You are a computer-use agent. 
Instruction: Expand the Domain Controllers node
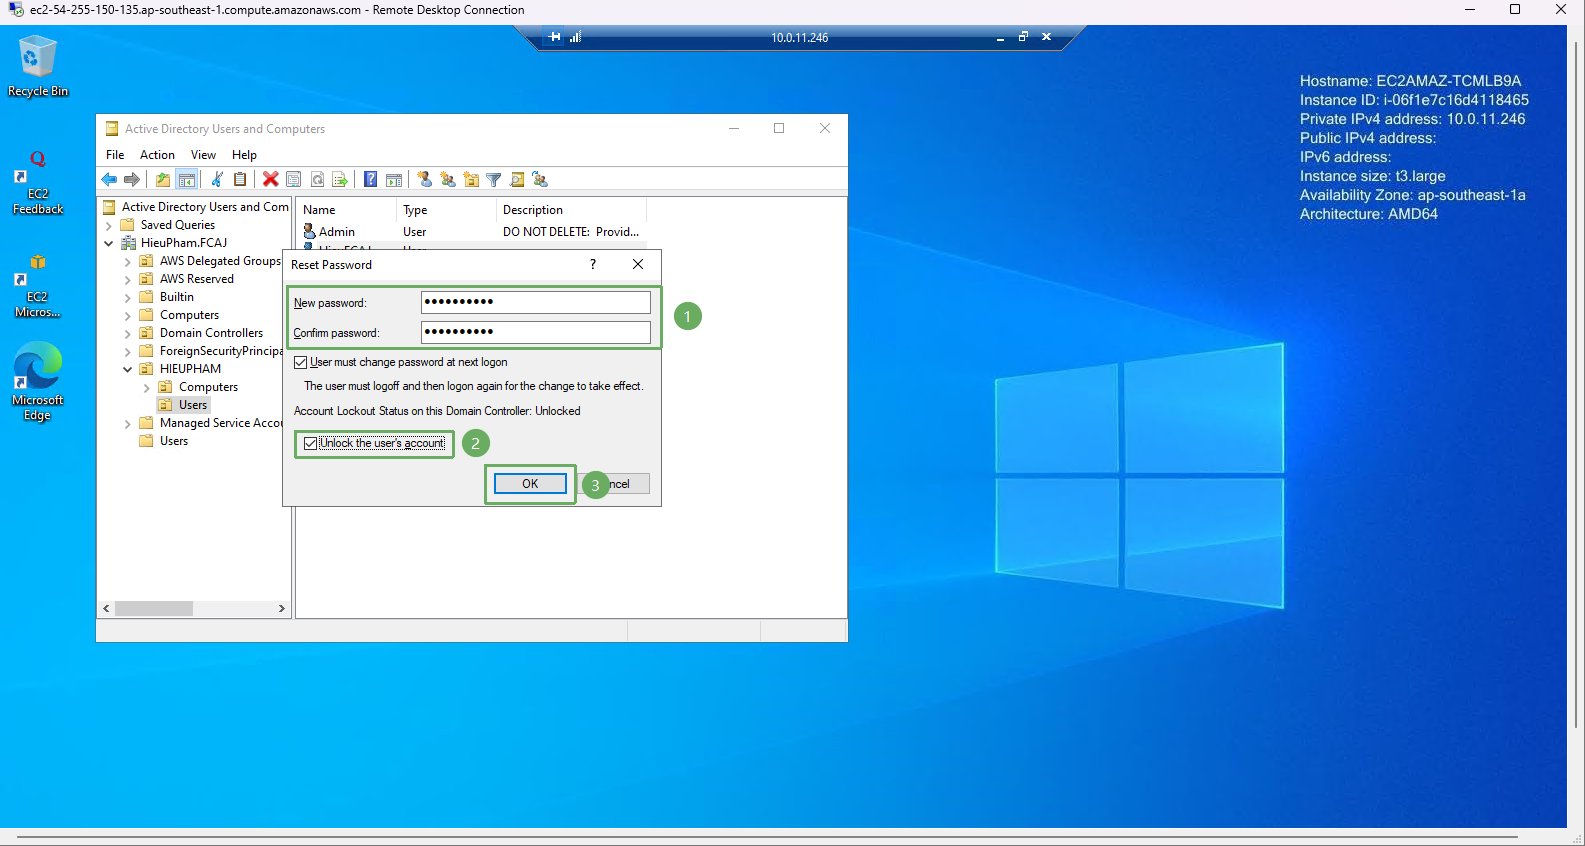(128, 334)
